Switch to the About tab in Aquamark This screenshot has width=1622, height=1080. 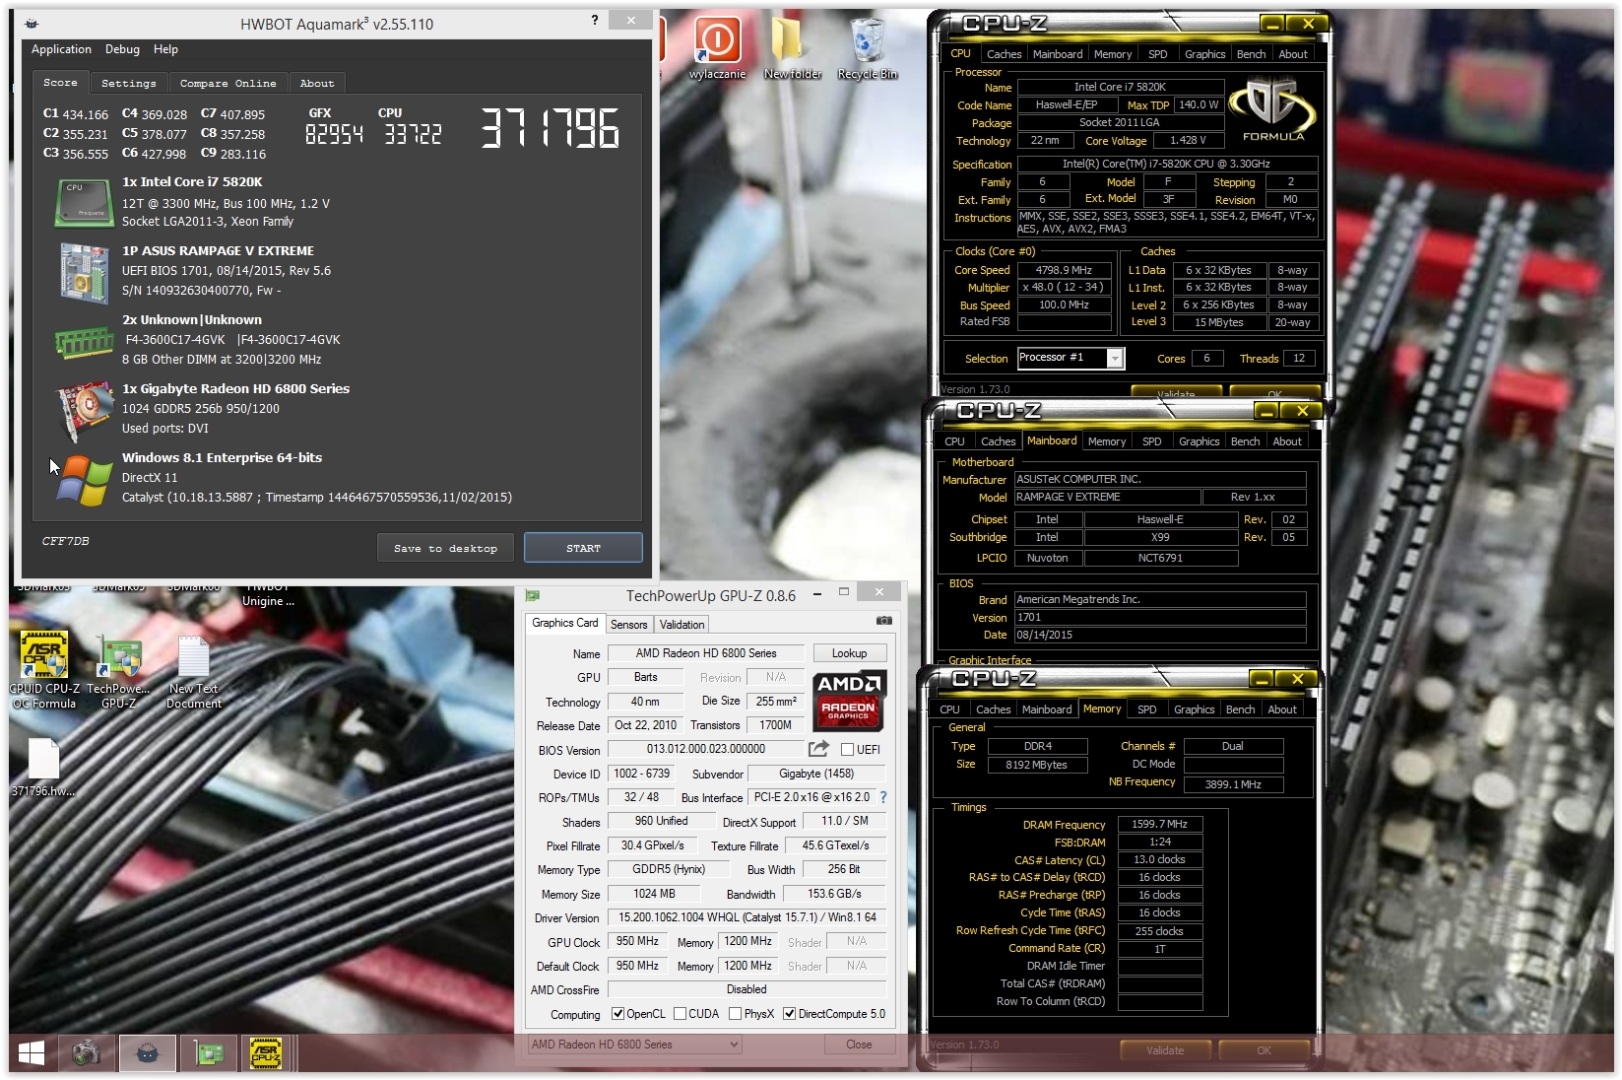coord(317,83)
